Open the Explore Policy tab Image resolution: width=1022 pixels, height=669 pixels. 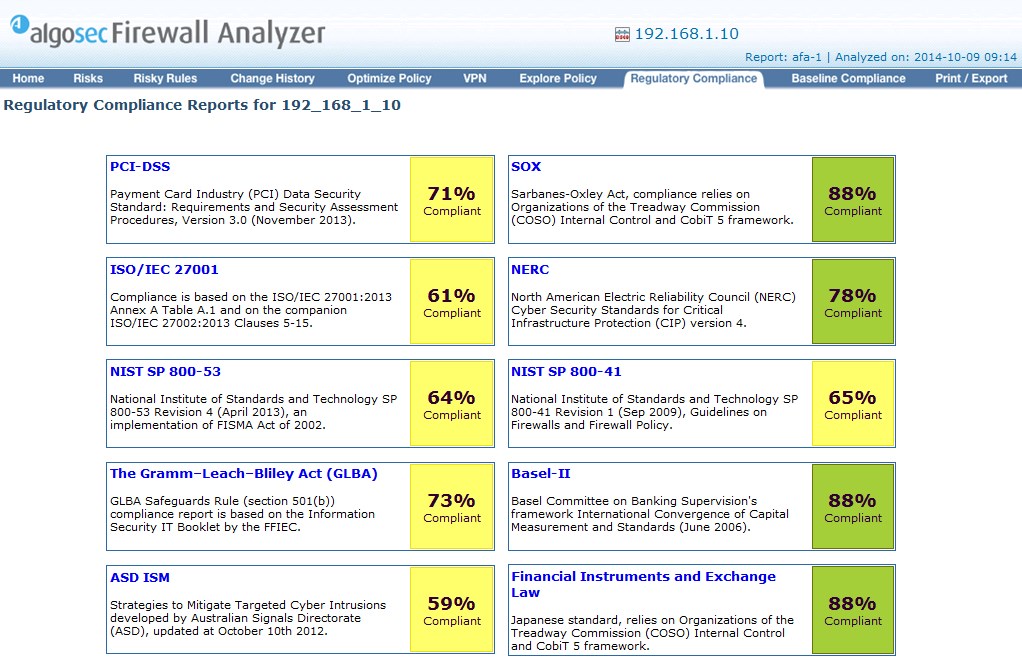click(x=558, y=78)
